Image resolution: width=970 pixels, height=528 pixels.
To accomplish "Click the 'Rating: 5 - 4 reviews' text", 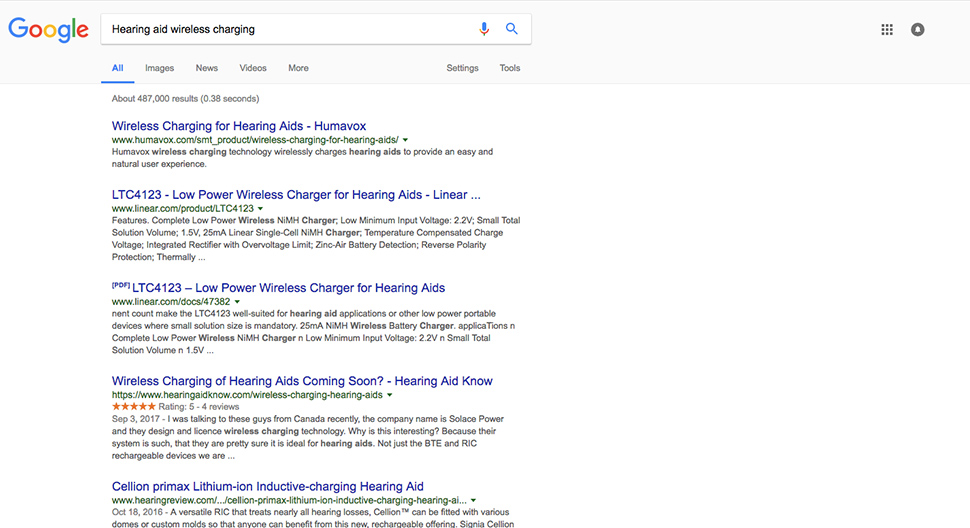I will coord(199,407).
